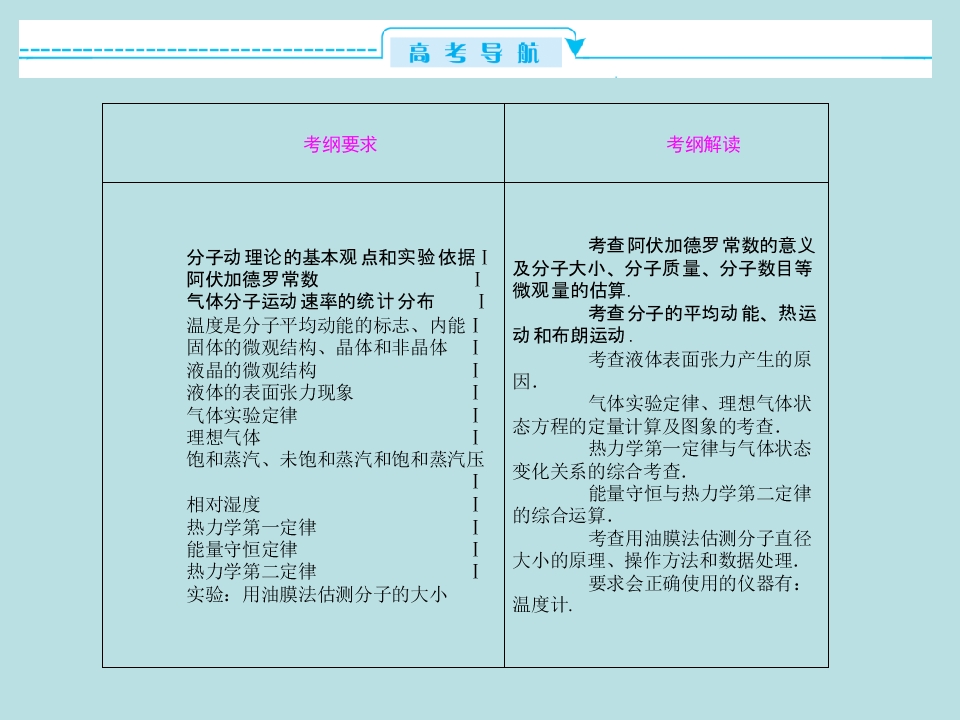
Task: Click the line 温度是分子平均动能的标志、内能
Action: [x=326, y=324]
